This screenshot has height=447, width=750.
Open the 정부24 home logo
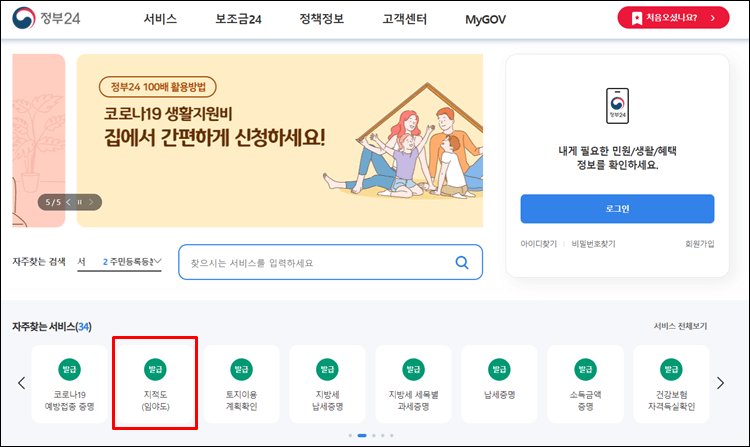(x=46, y=18)
